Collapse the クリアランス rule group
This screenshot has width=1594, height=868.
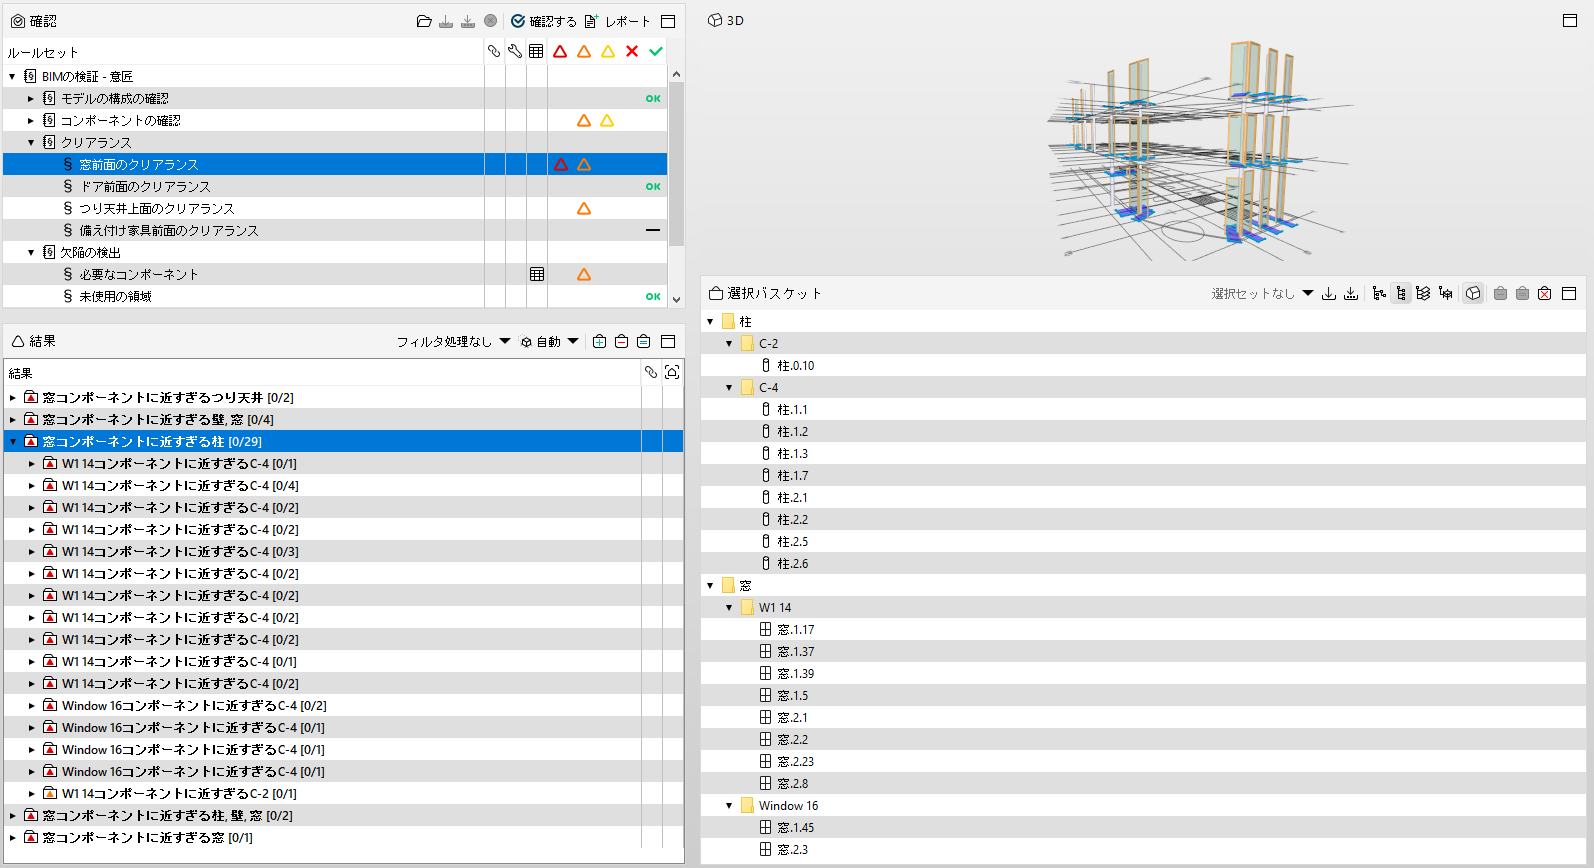point(31,142)
